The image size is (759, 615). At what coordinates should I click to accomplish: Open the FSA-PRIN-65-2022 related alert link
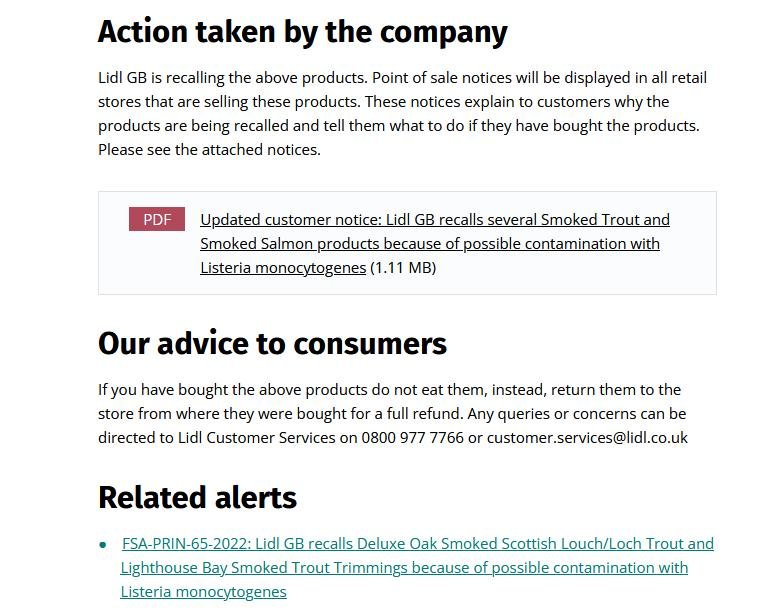point(417,544)
